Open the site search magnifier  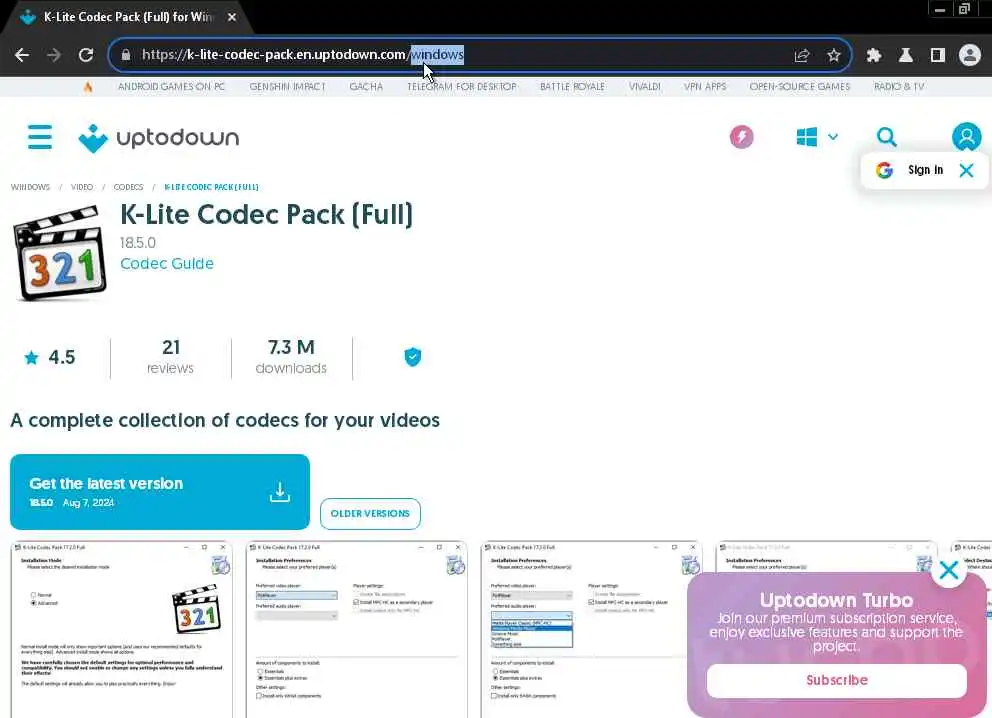point(886,137)
